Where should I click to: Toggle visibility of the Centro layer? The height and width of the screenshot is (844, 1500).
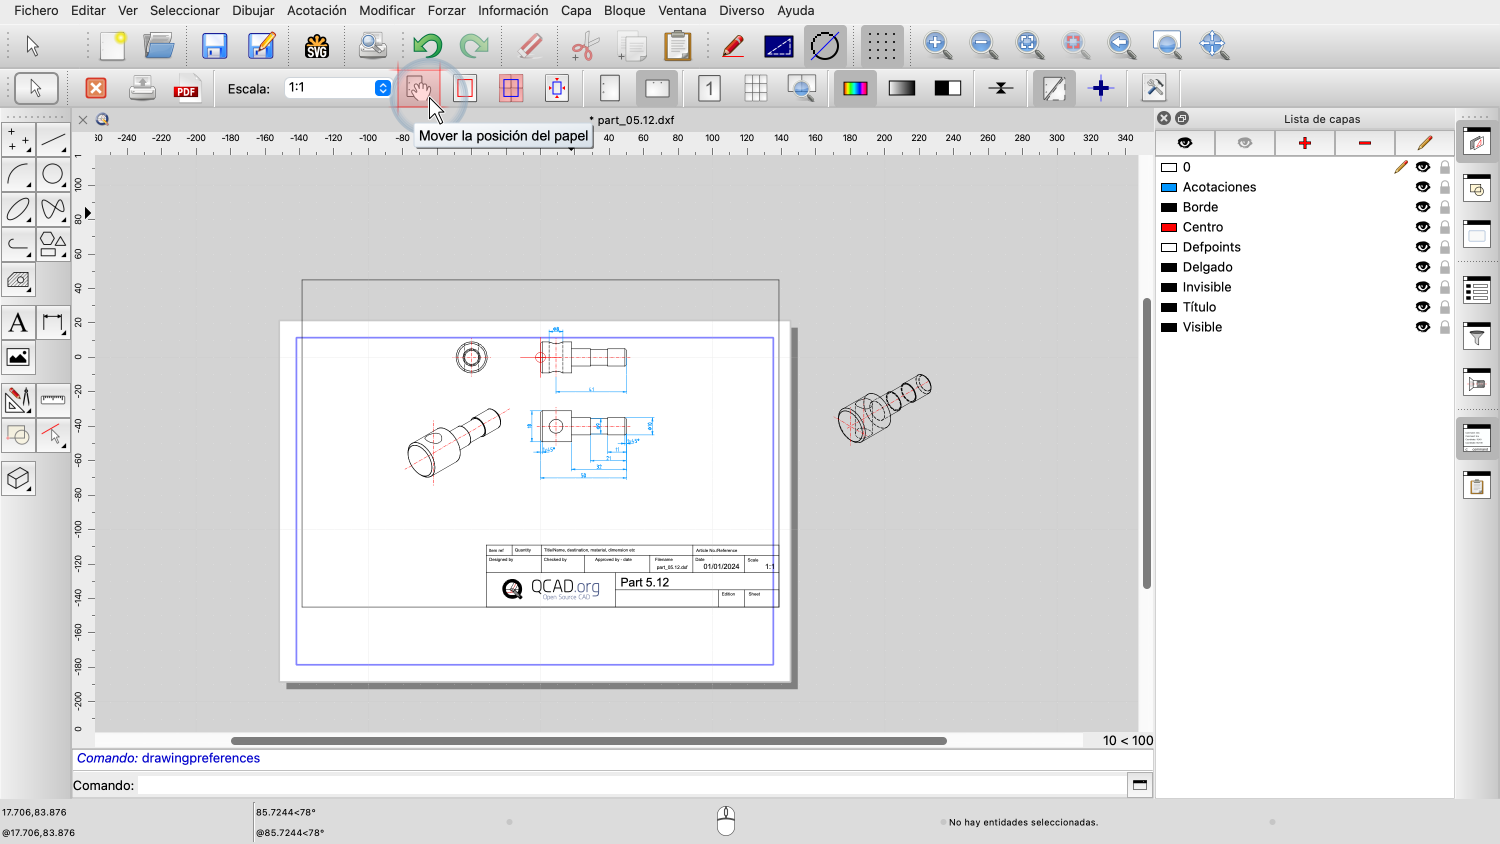(x=1422, y=227)
